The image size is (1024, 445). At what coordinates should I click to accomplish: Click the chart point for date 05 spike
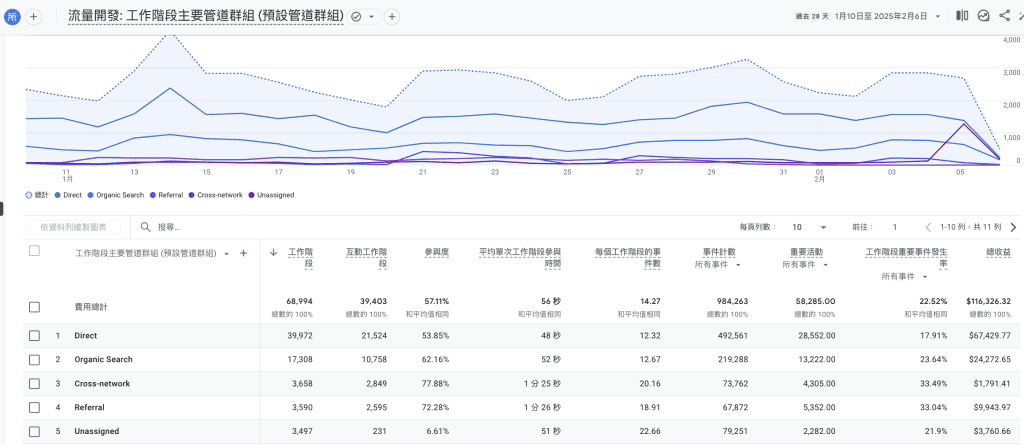[x=963, y=124]
